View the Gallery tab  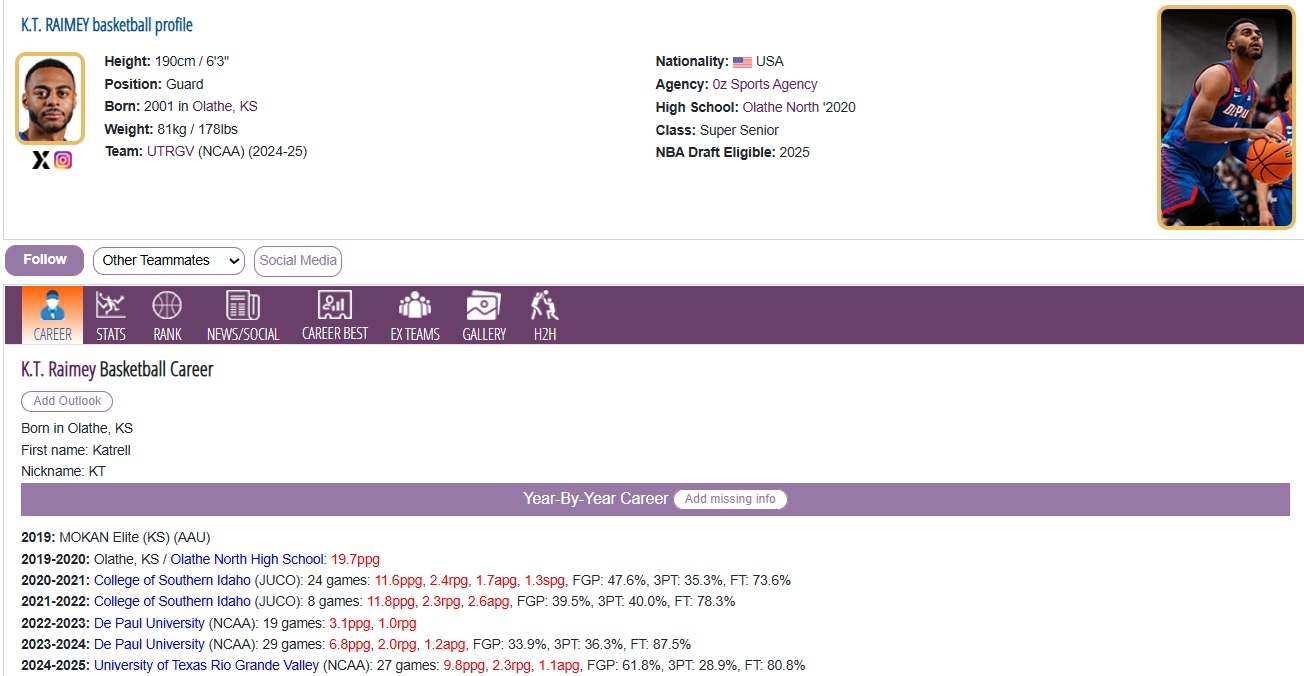[484, 315]
